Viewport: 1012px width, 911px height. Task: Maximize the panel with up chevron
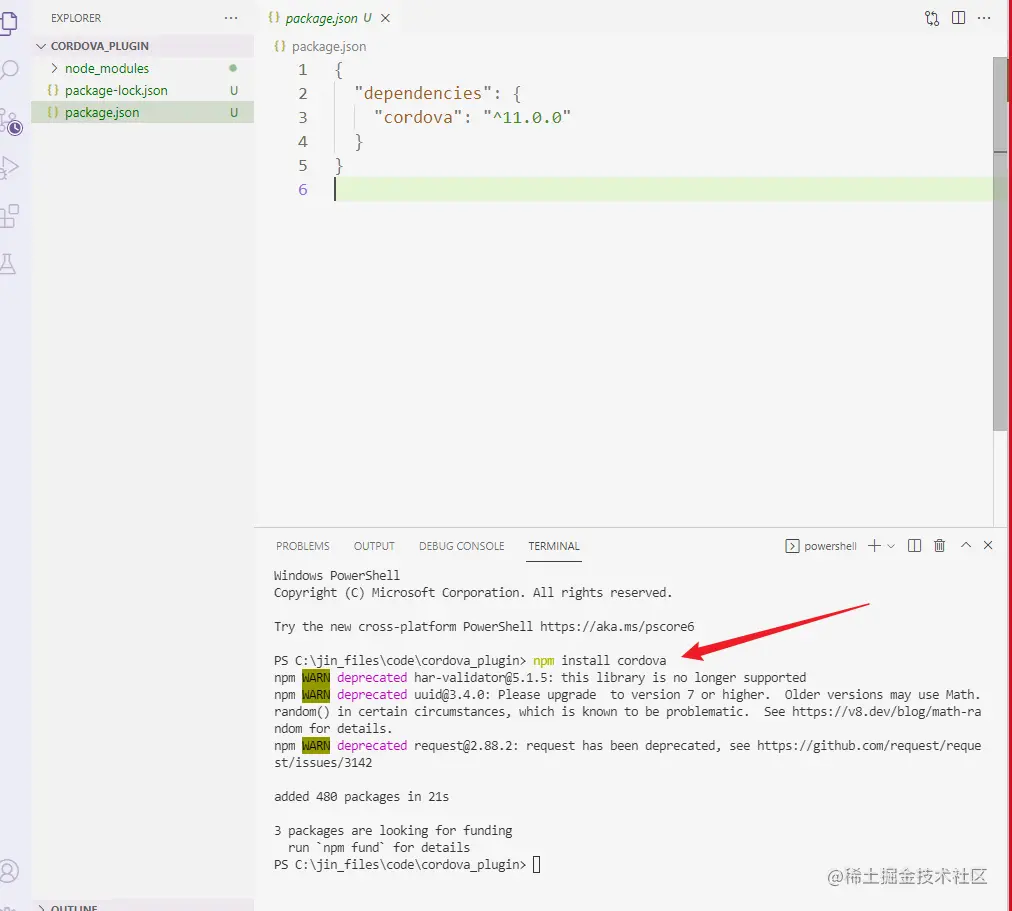(x=966, y=545)
